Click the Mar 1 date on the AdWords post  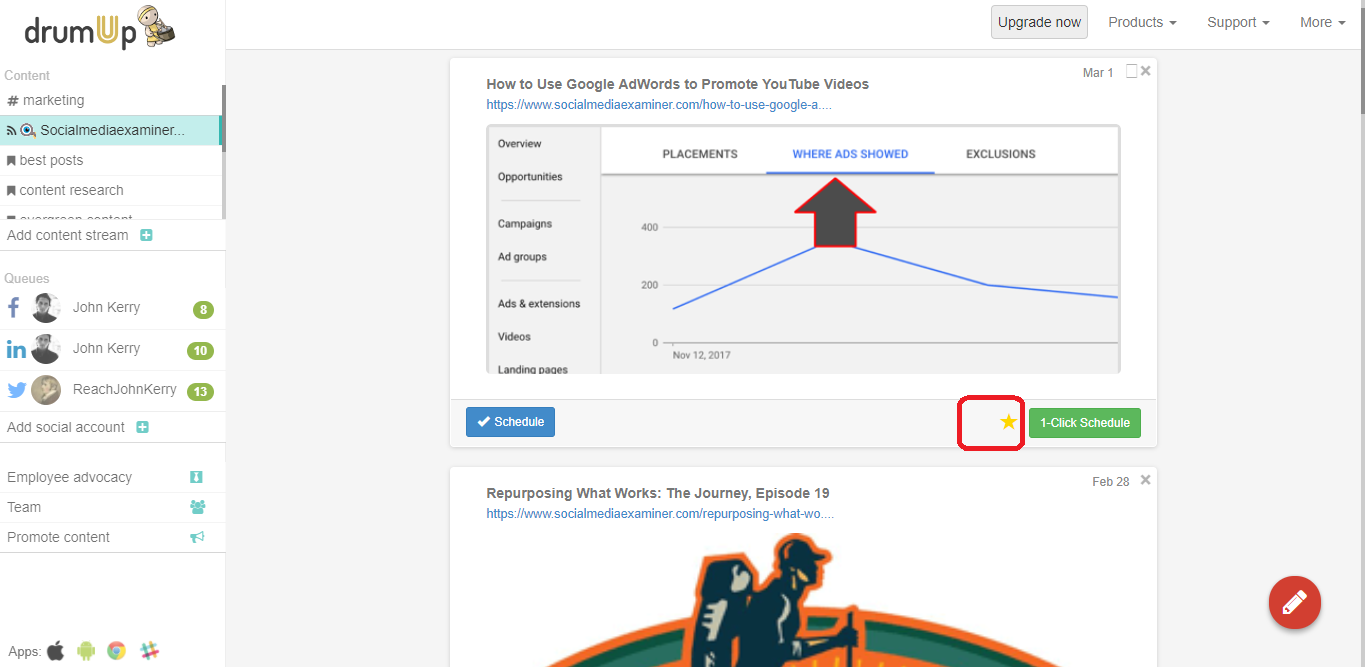[1098, 73]
